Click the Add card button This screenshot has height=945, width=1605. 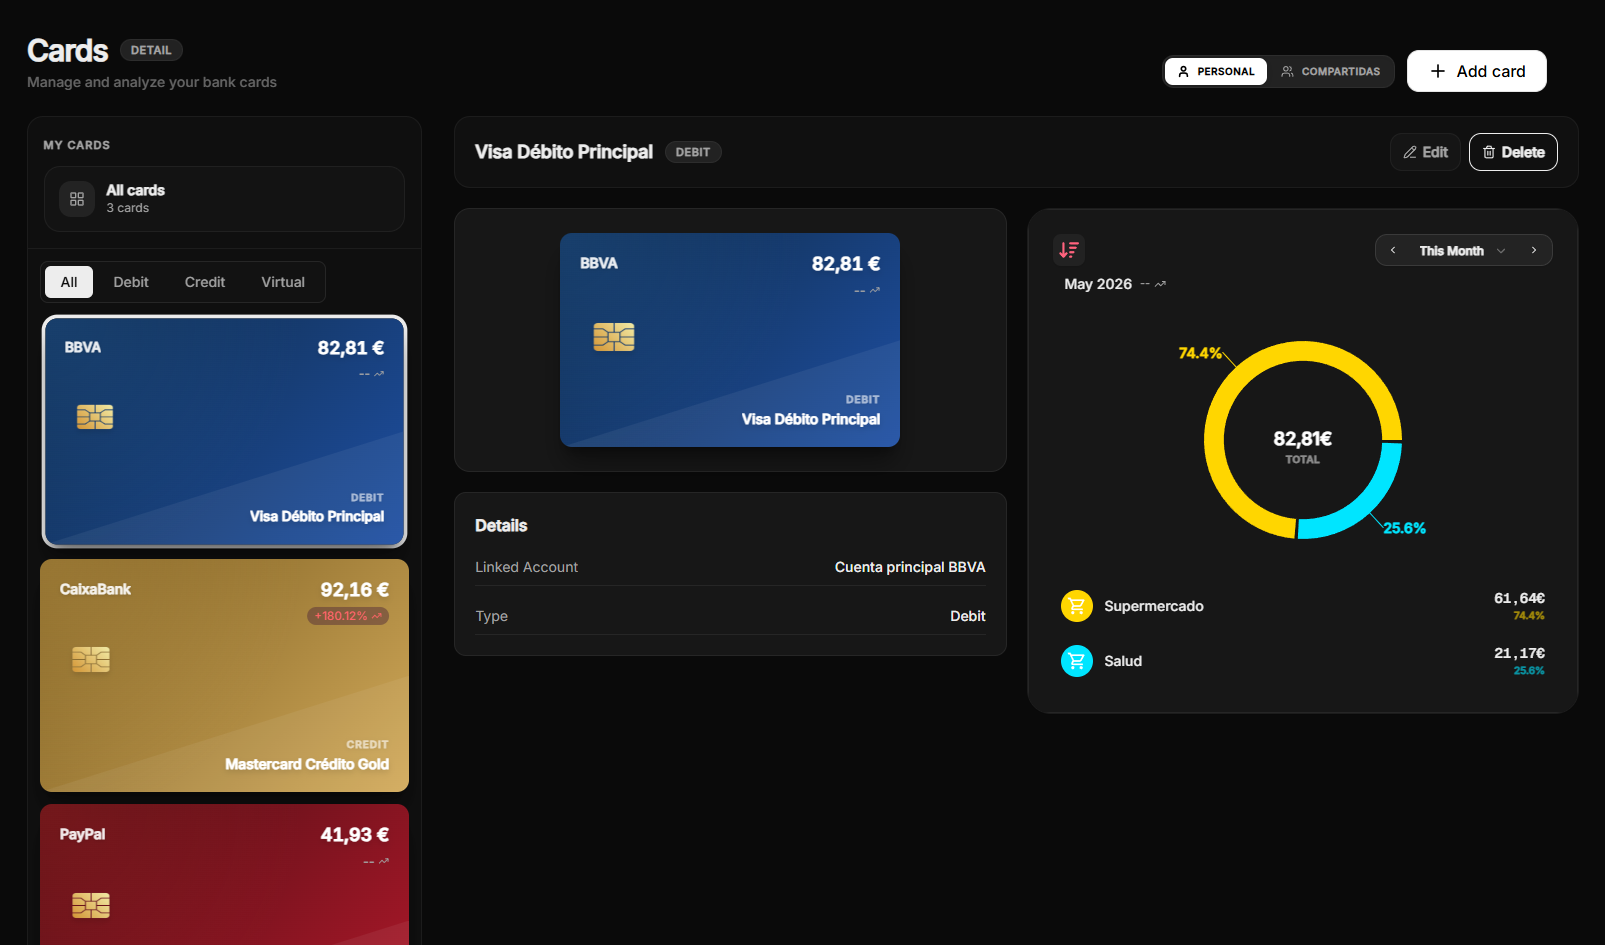[1477, 71]
